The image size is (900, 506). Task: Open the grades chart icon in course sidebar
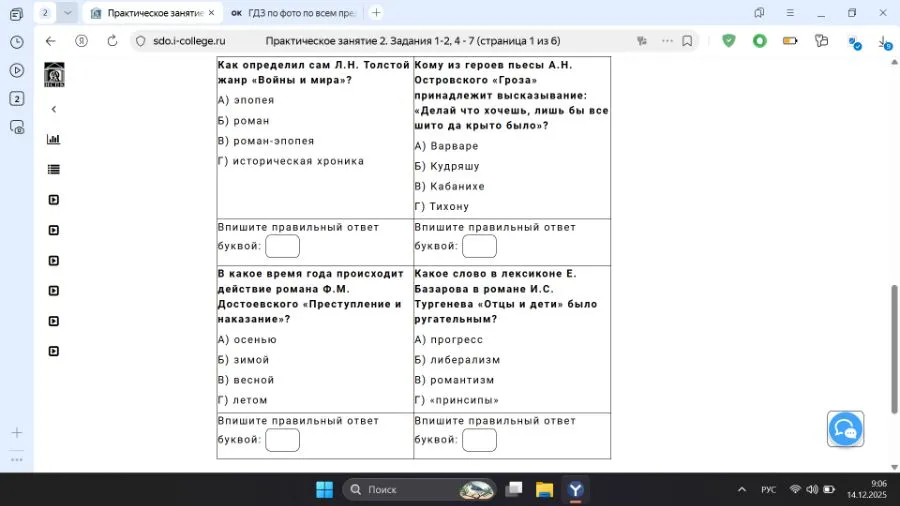tap(53, 139)
